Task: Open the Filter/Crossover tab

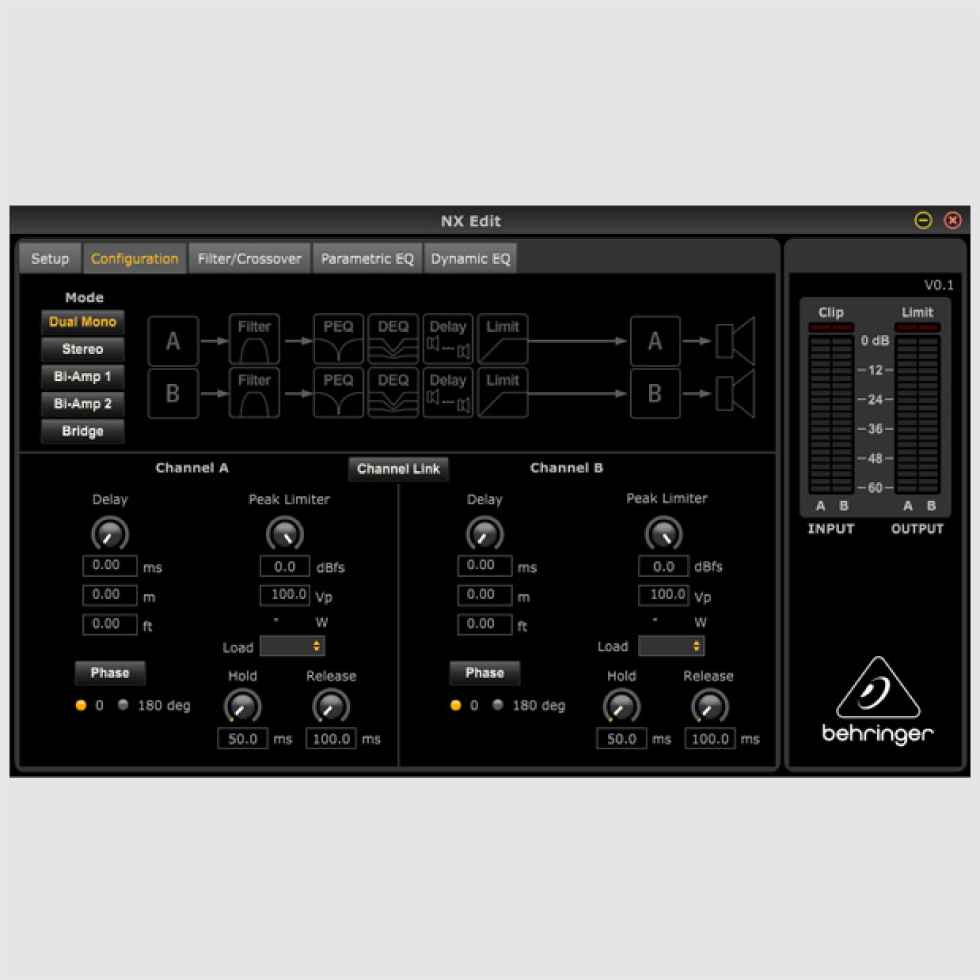Action: 248,258
